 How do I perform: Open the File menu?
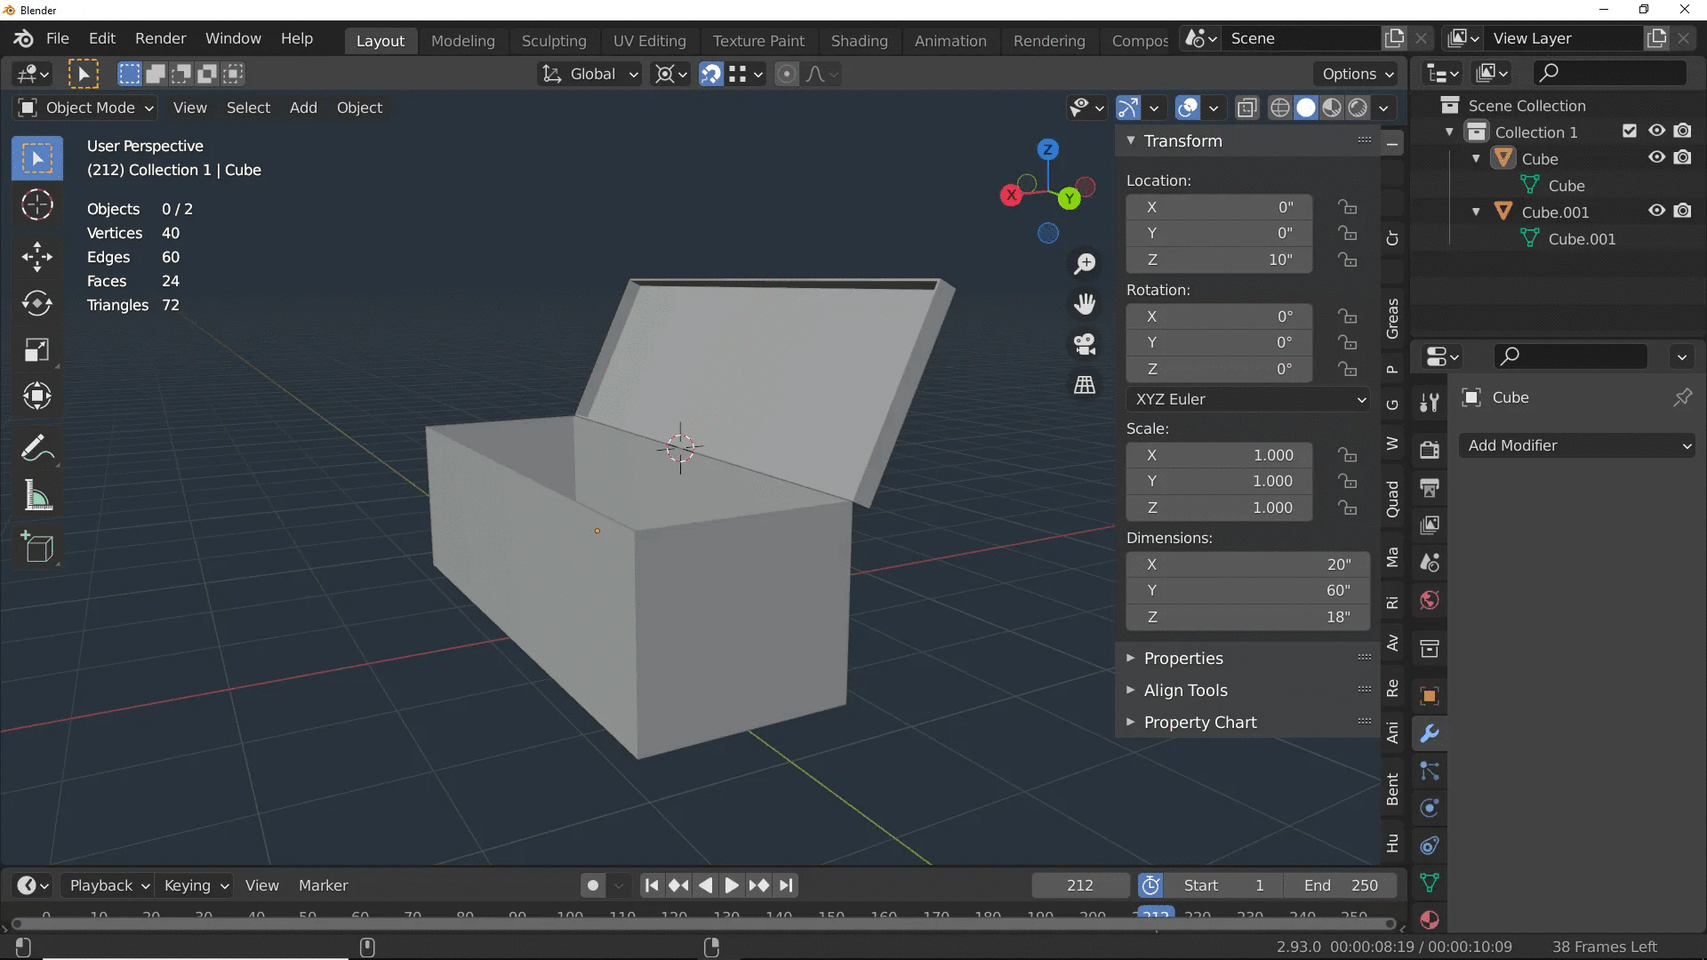point(58,39)
